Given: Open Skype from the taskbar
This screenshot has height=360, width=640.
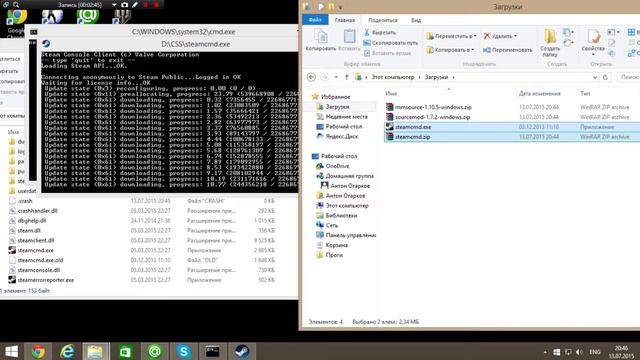Looking at the screenshot, I should pyautogui.click(x=184, y=351).
